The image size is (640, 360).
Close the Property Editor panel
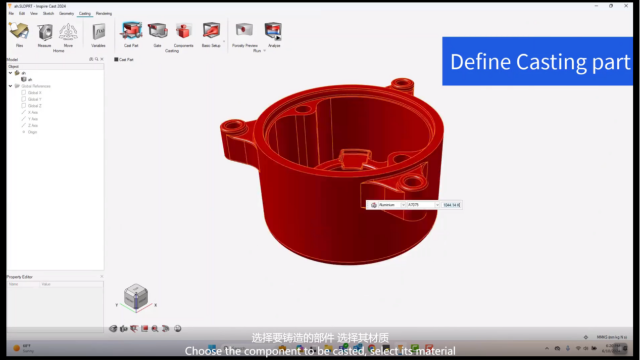pos(102,276)
